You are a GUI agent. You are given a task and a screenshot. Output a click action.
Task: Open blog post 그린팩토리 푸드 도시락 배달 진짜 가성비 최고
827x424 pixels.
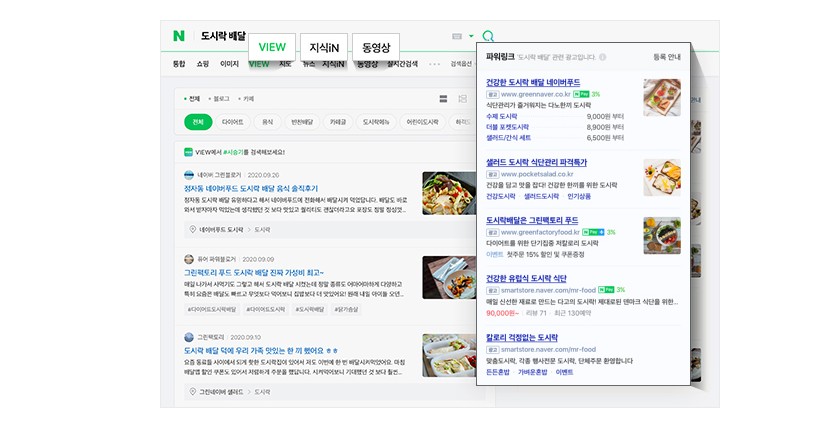click(254, 273)
